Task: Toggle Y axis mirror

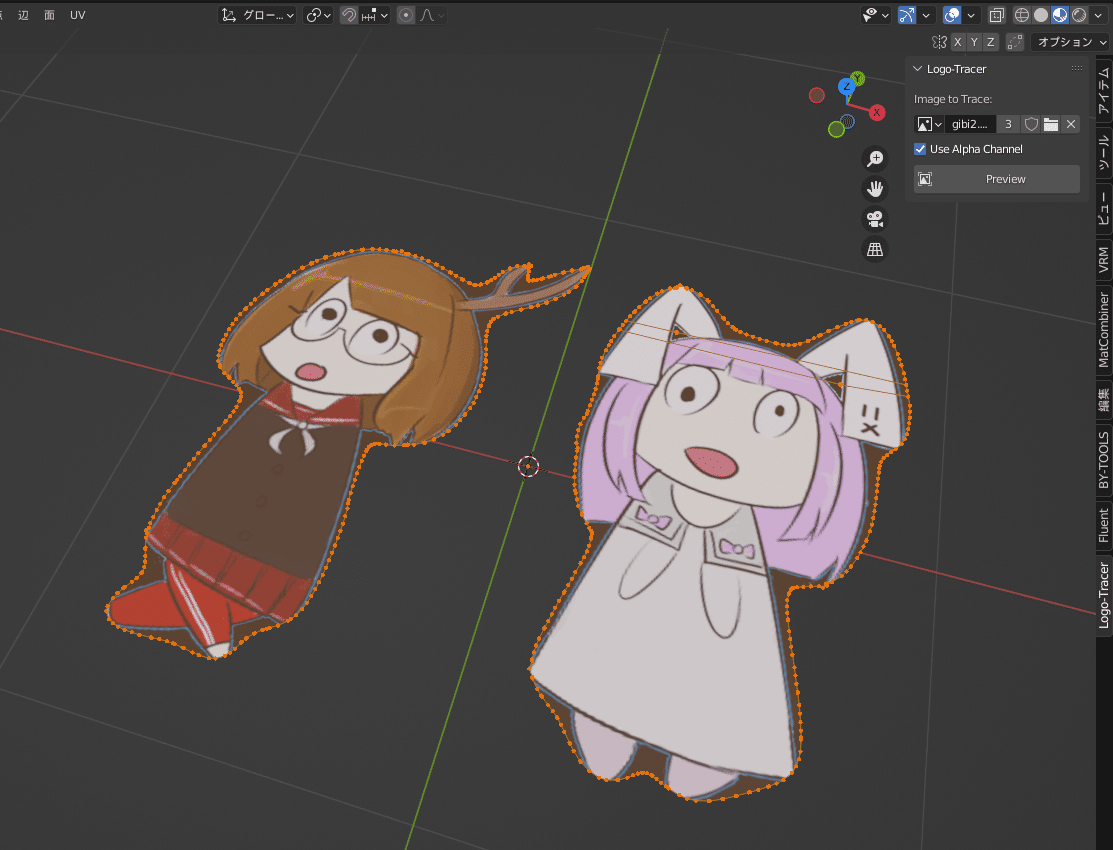Action: [974, 42]
